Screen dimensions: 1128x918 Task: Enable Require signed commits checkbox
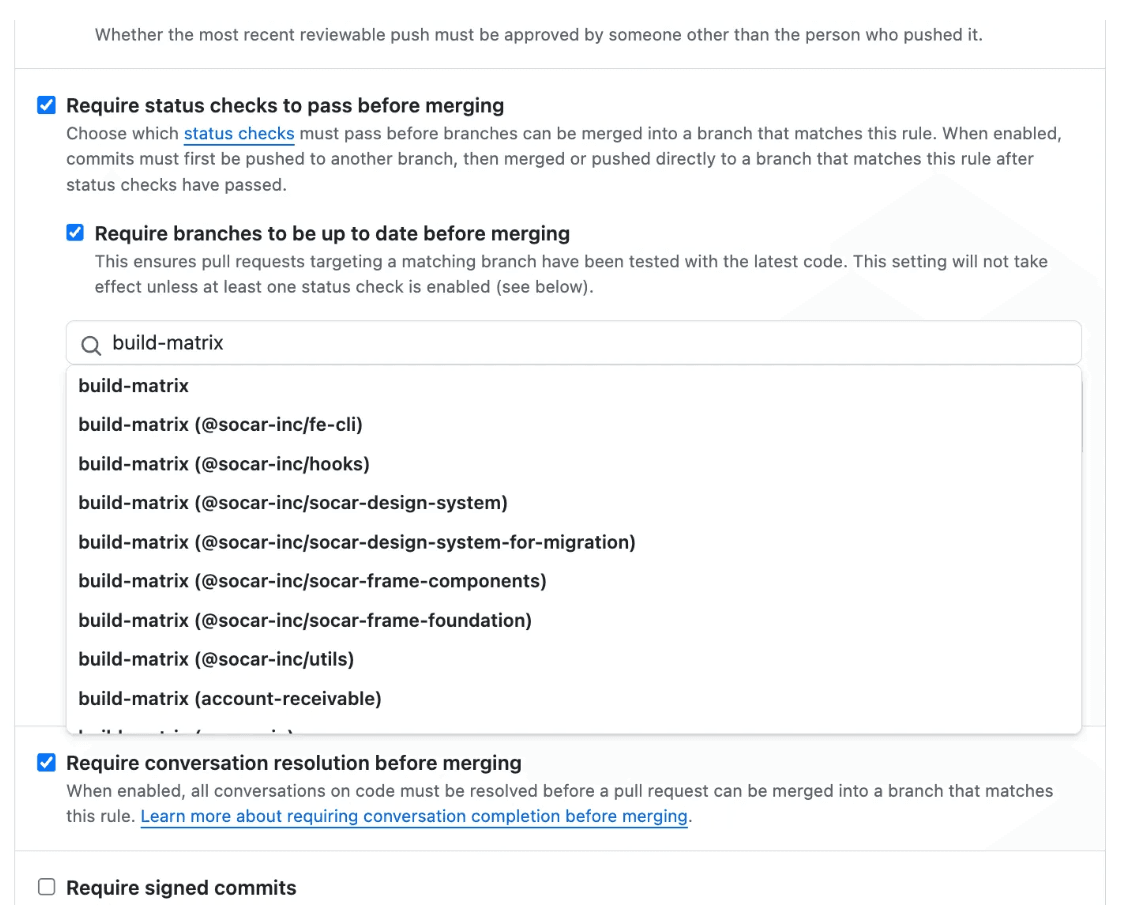47,886
